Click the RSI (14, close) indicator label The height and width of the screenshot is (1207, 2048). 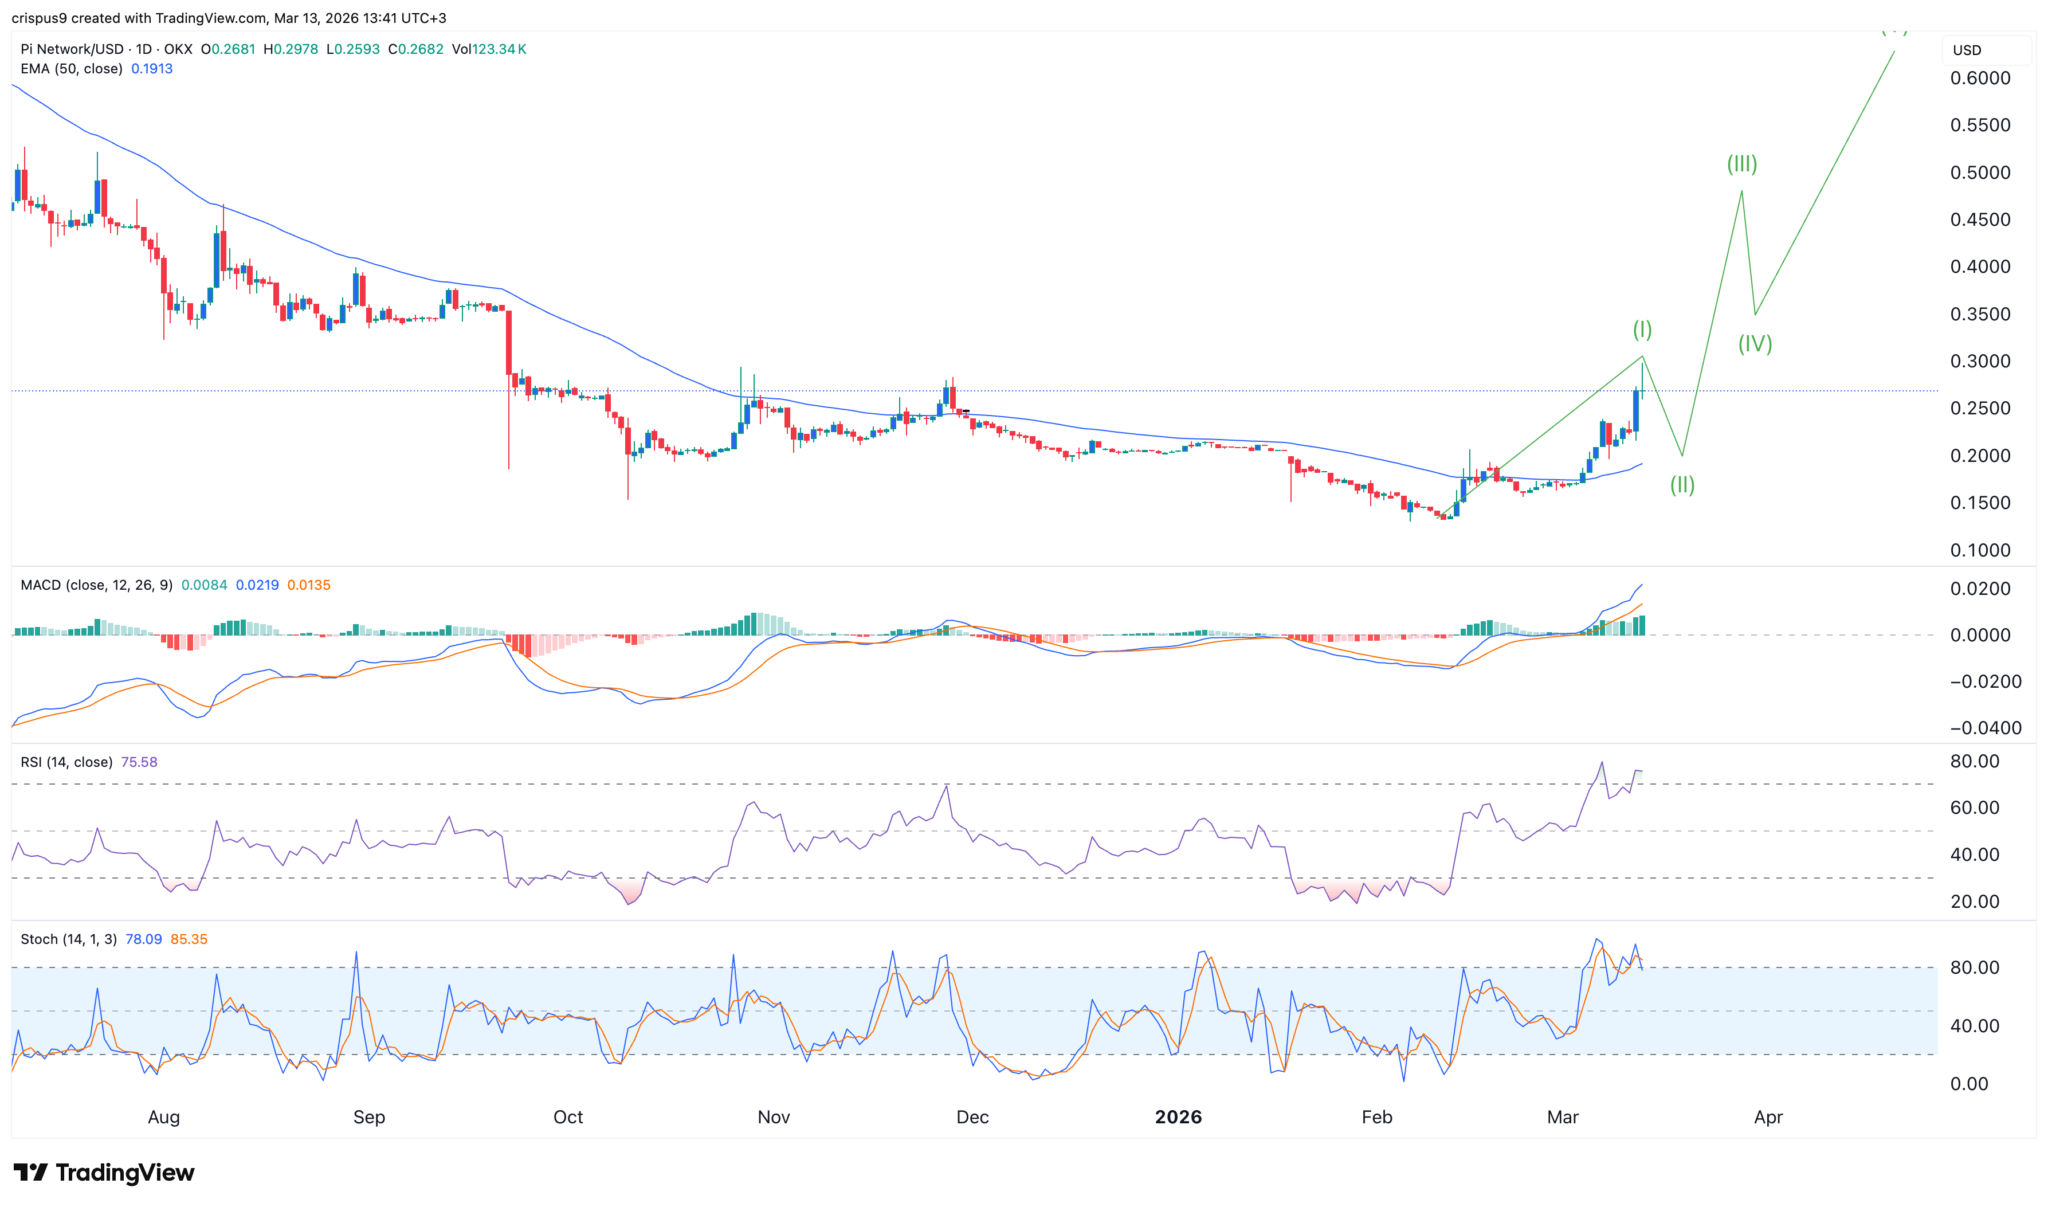[66, 762]
